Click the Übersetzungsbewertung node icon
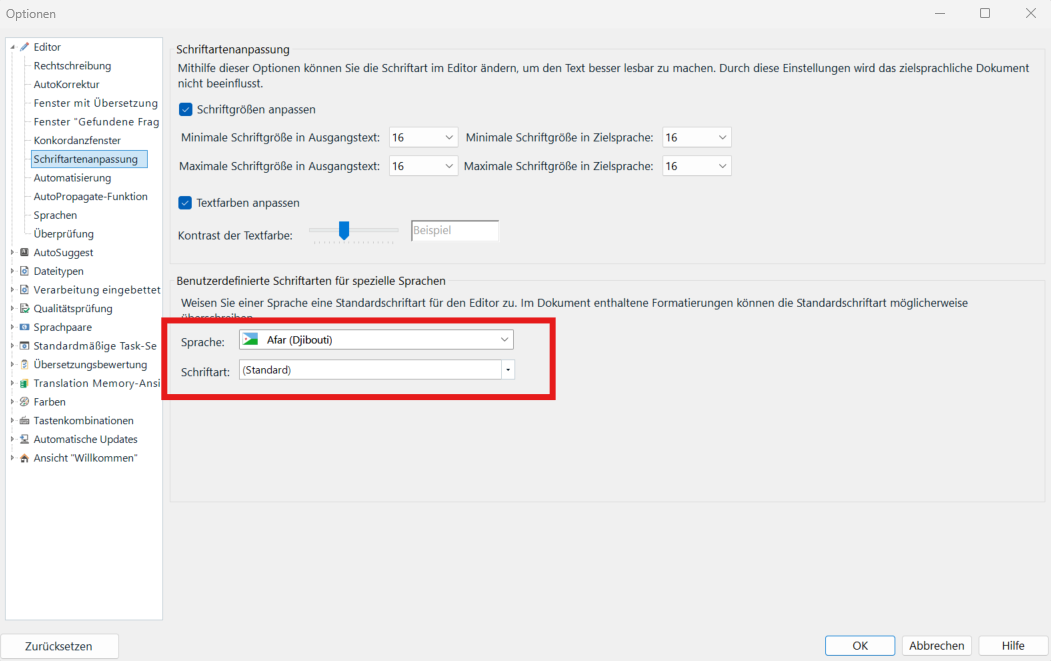The height and width of the screenshot is (661, 1051). click(25, 365)
